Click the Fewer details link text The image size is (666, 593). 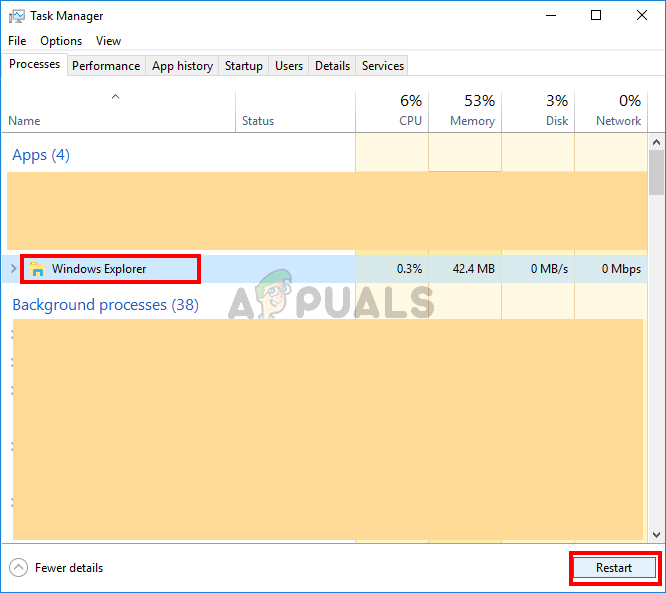pyautogui.click(x=69, y=568)
